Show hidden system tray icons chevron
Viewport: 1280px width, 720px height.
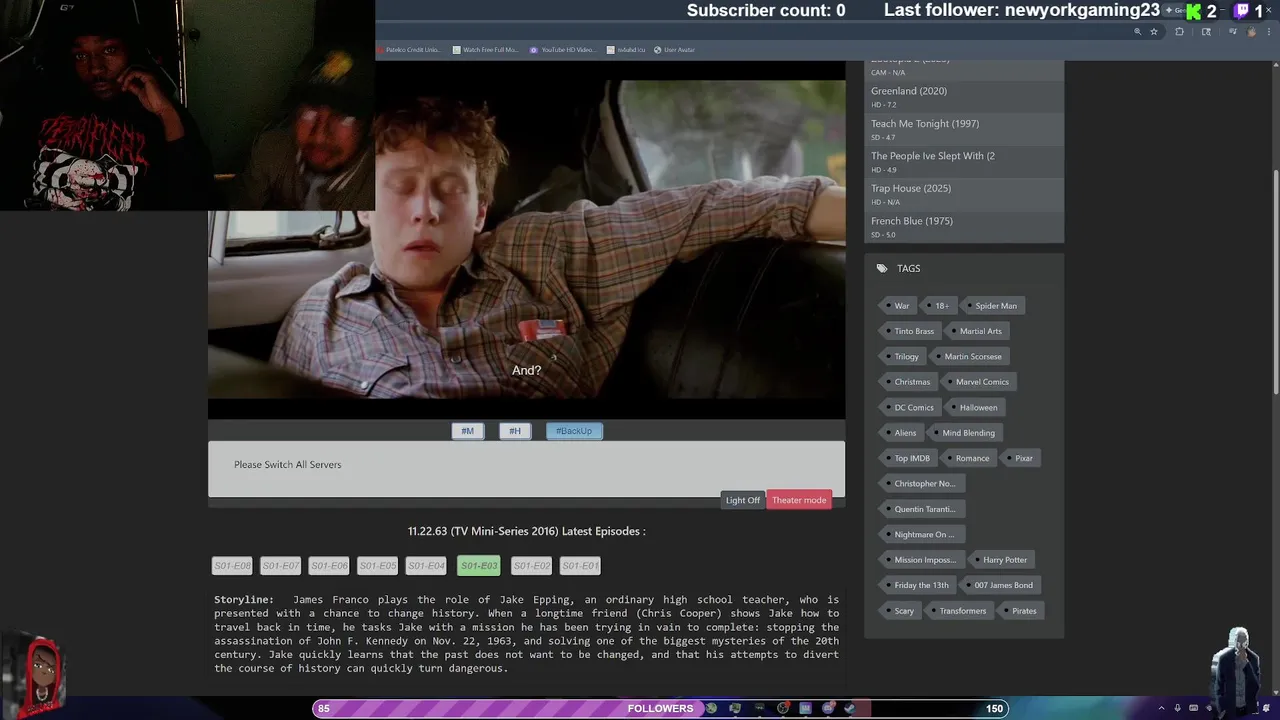coord(1161,708)
